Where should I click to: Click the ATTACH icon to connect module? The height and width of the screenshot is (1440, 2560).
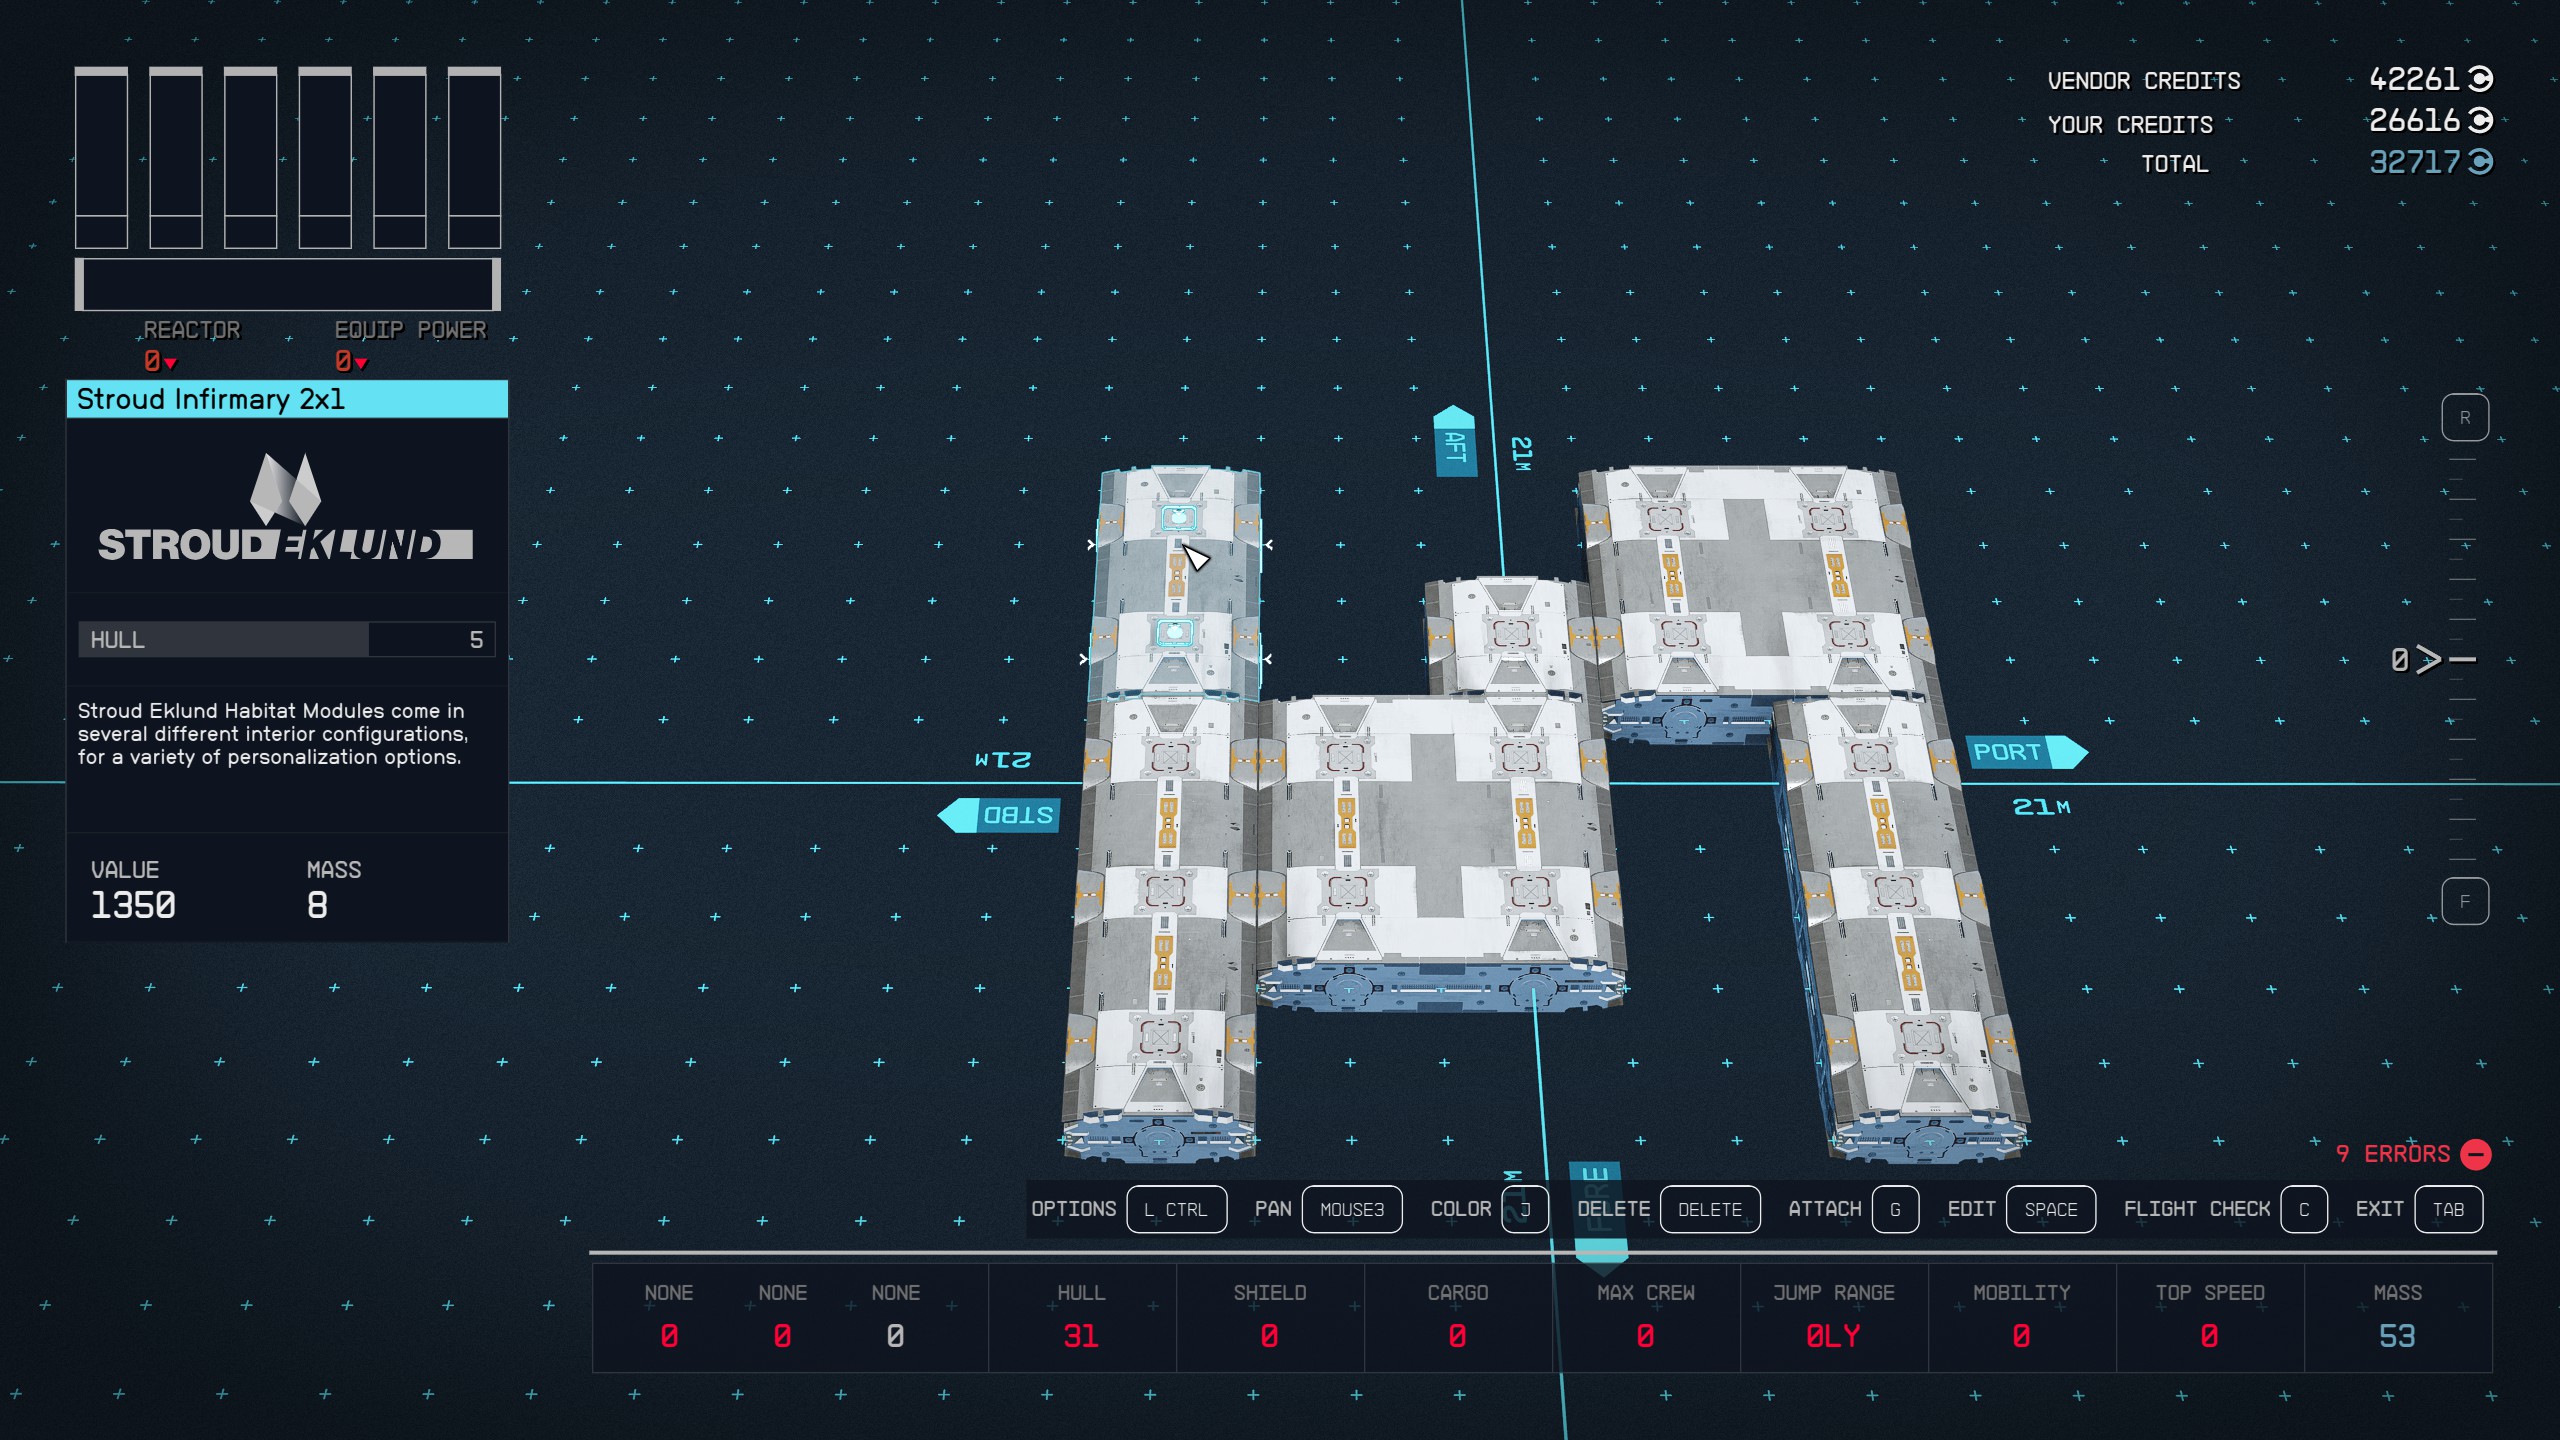1897,1210
